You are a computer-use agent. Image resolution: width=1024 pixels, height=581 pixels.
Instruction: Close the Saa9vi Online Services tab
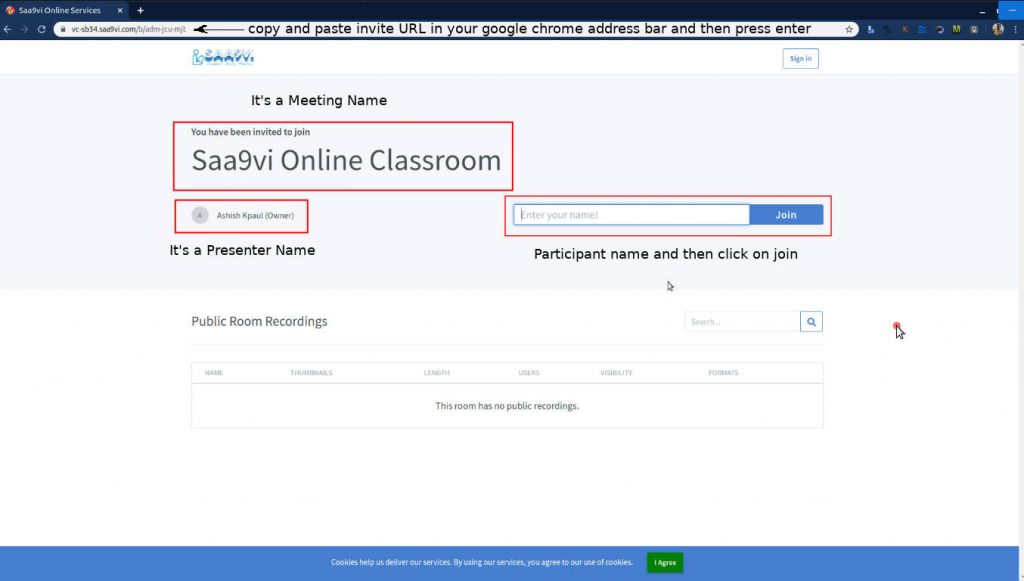point(120,10)
